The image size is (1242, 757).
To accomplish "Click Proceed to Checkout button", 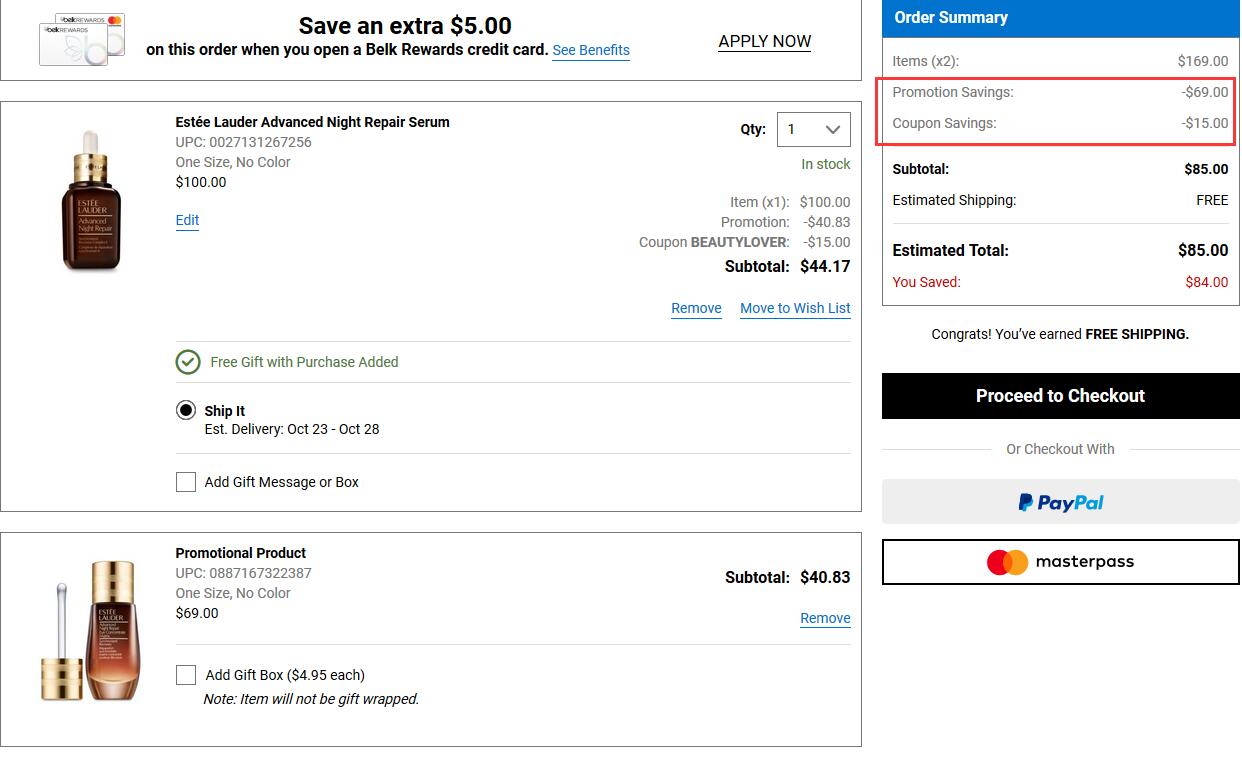I will (1060, 396).
